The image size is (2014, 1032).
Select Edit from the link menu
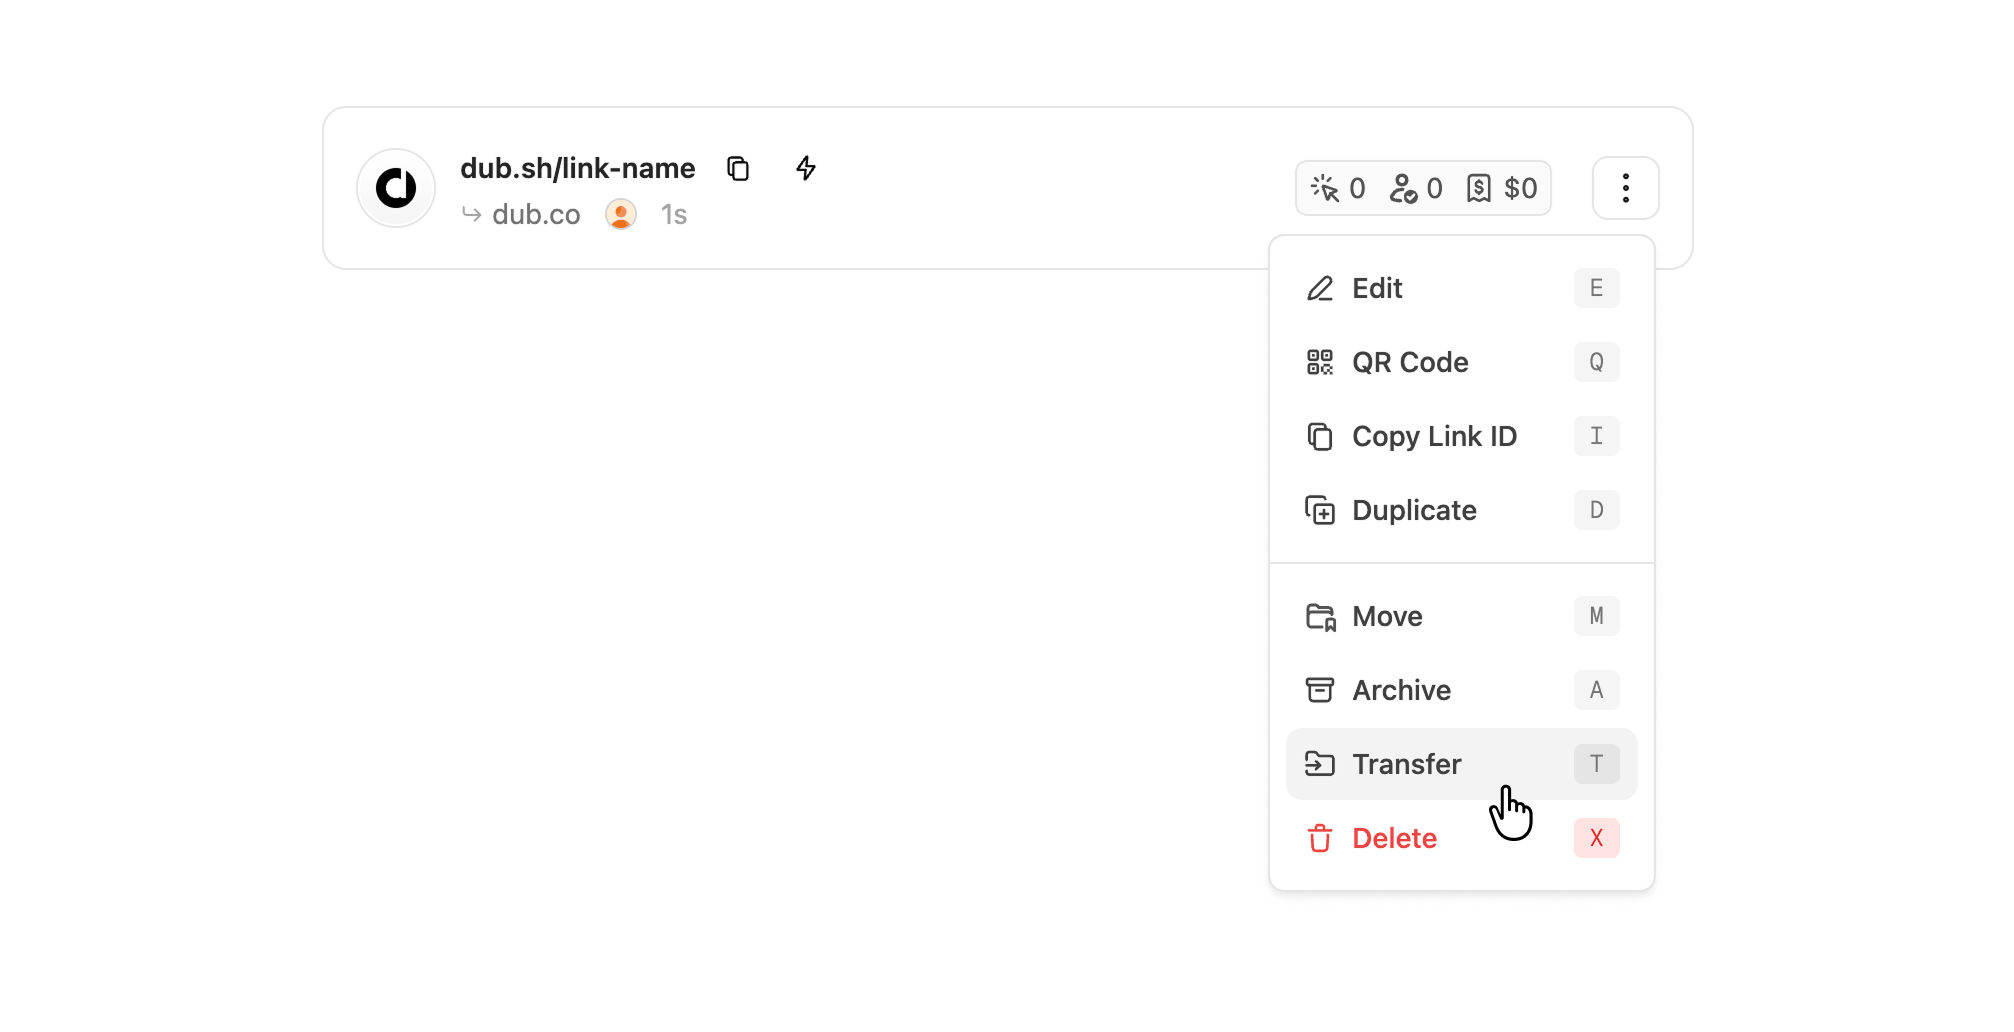[x=1462, y=288]
